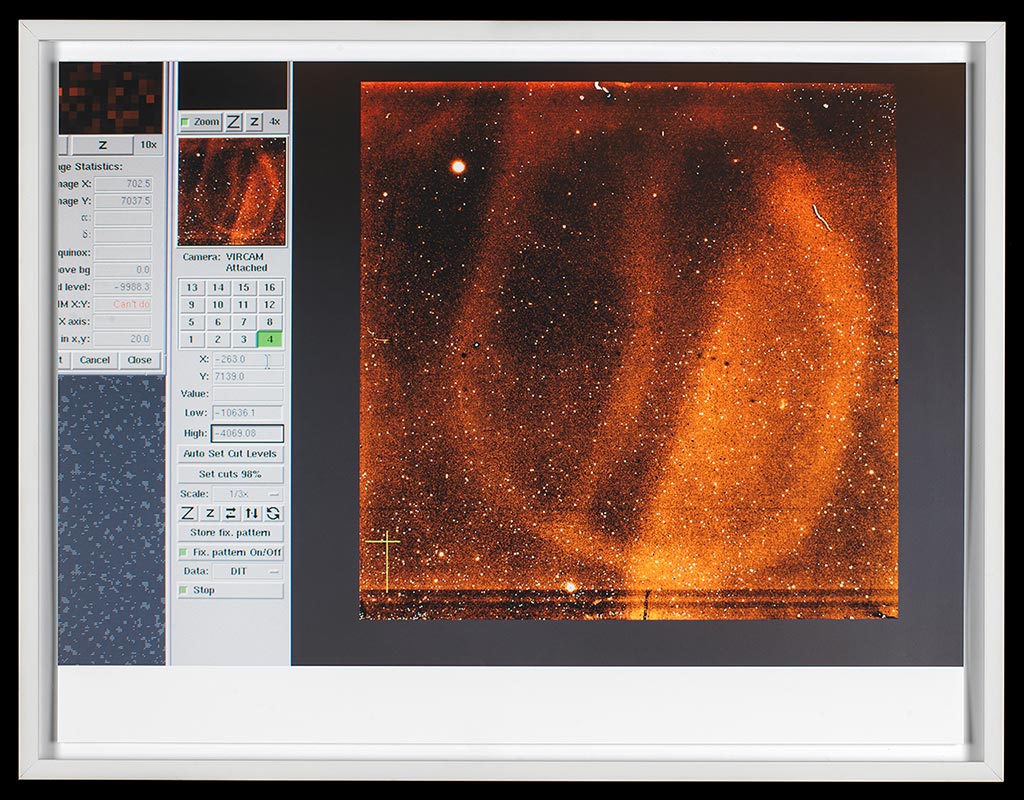Click the High cut level input field

(247, 434)
